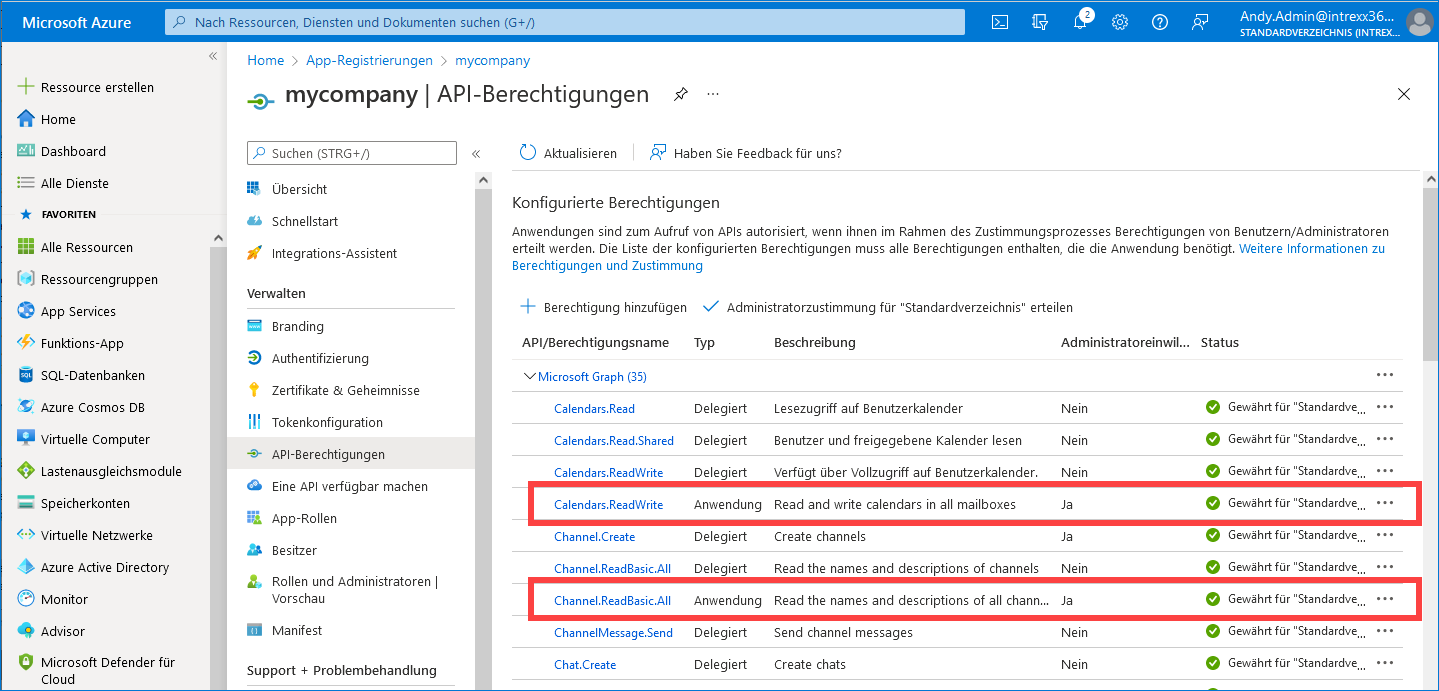Image resolution: width=1439 pixels, height=691 pixels.
Task: Open Microsoft Defender für Cloud icon
Action: (x=26, y=663)
